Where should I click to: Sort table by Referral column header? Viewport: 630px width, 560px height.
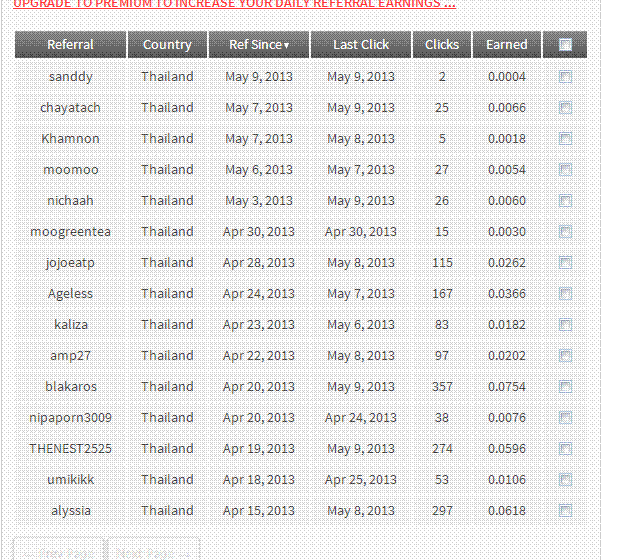(x=70, y=45)
